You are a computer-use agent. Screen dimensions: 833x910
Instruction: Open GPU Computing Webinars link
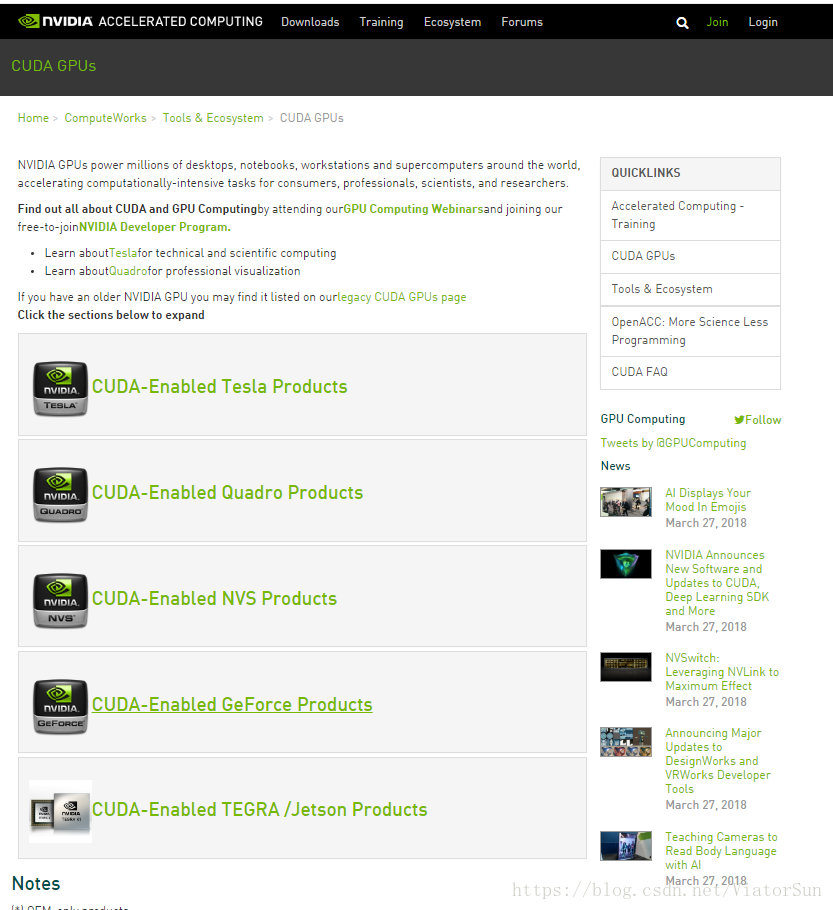point(413,209)
